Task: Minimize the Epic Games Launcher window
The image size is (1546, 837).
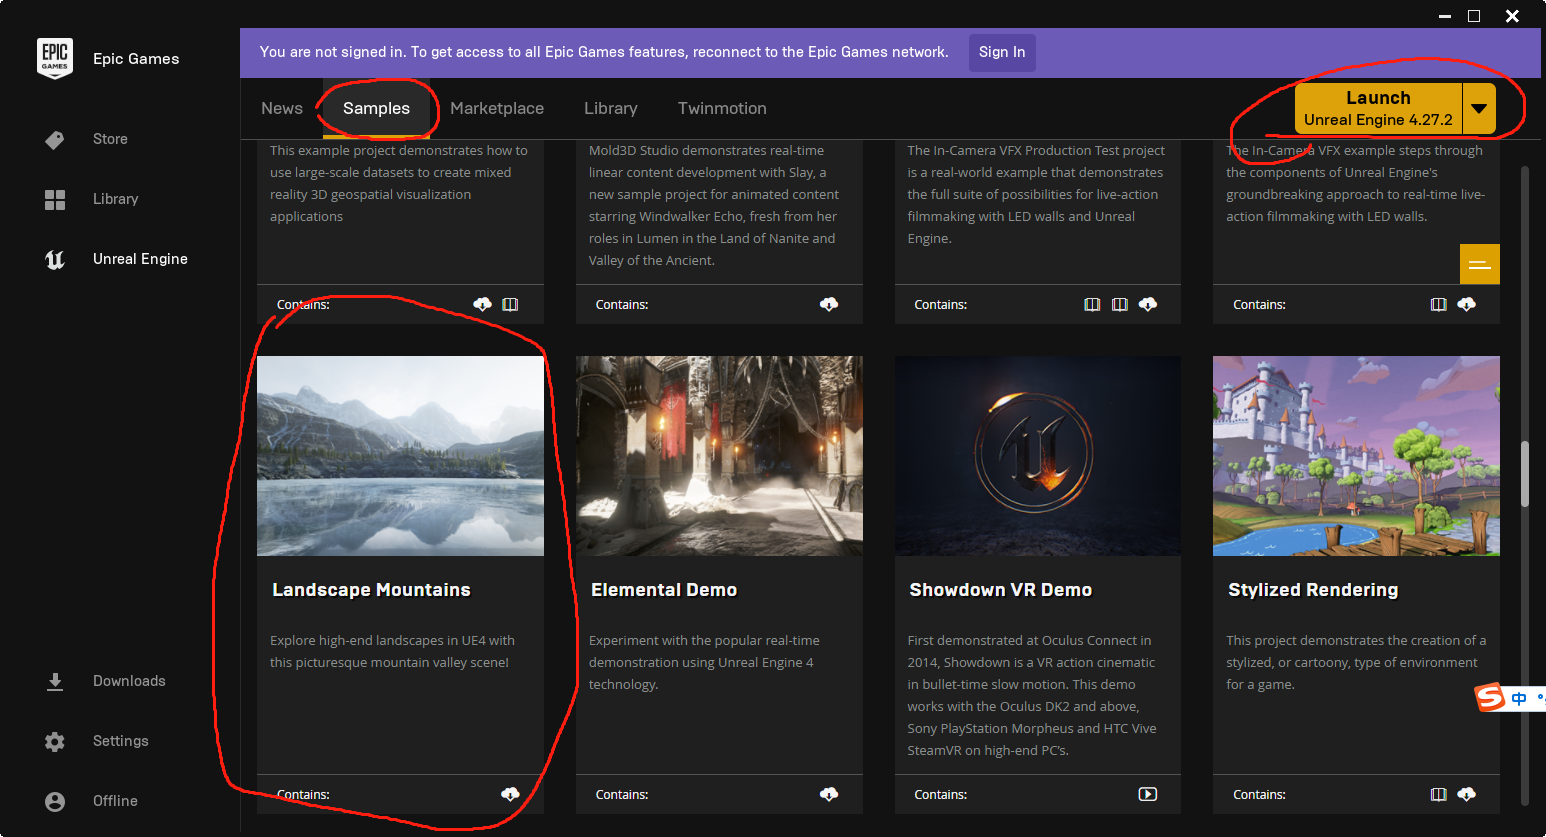Action: [x=1445, y=16]
